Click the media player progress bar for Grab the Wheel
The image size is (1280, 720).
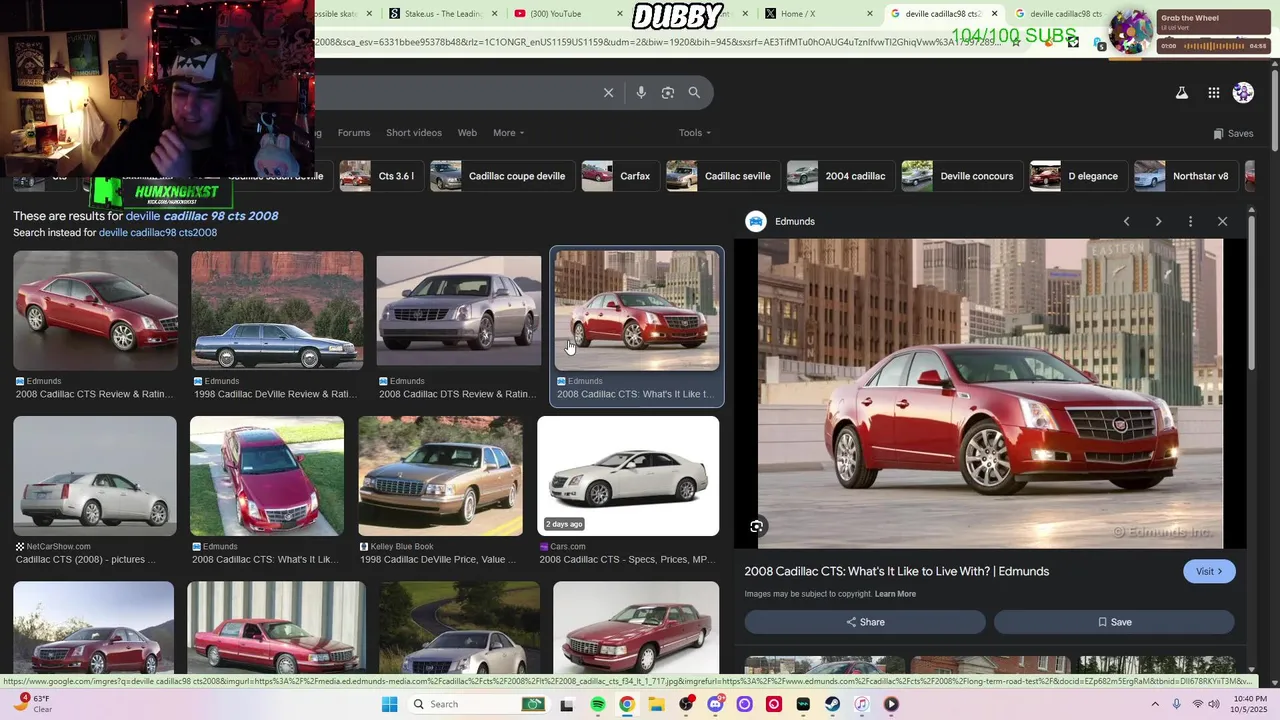1213,46
